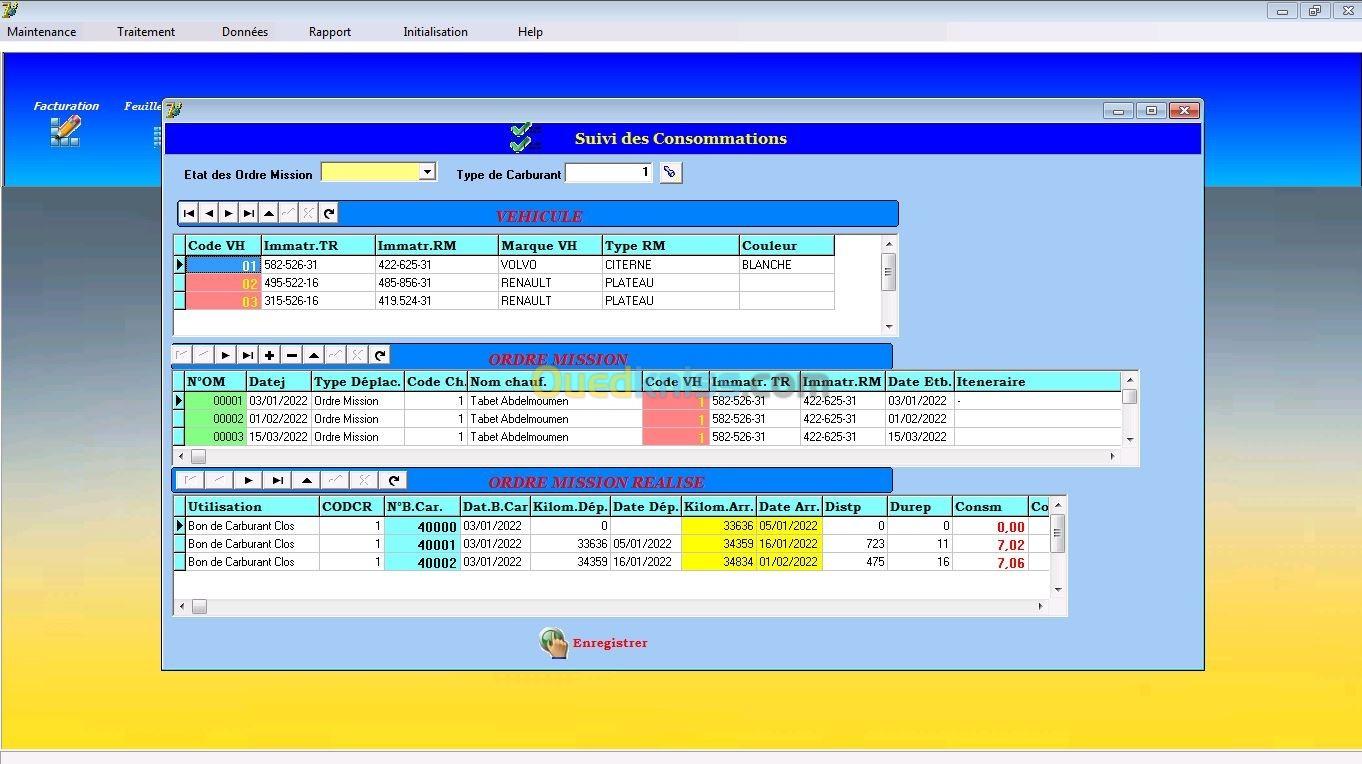
Task: Click the VOLVO cell in the VEHICULE table
Action: coord(550,265)
